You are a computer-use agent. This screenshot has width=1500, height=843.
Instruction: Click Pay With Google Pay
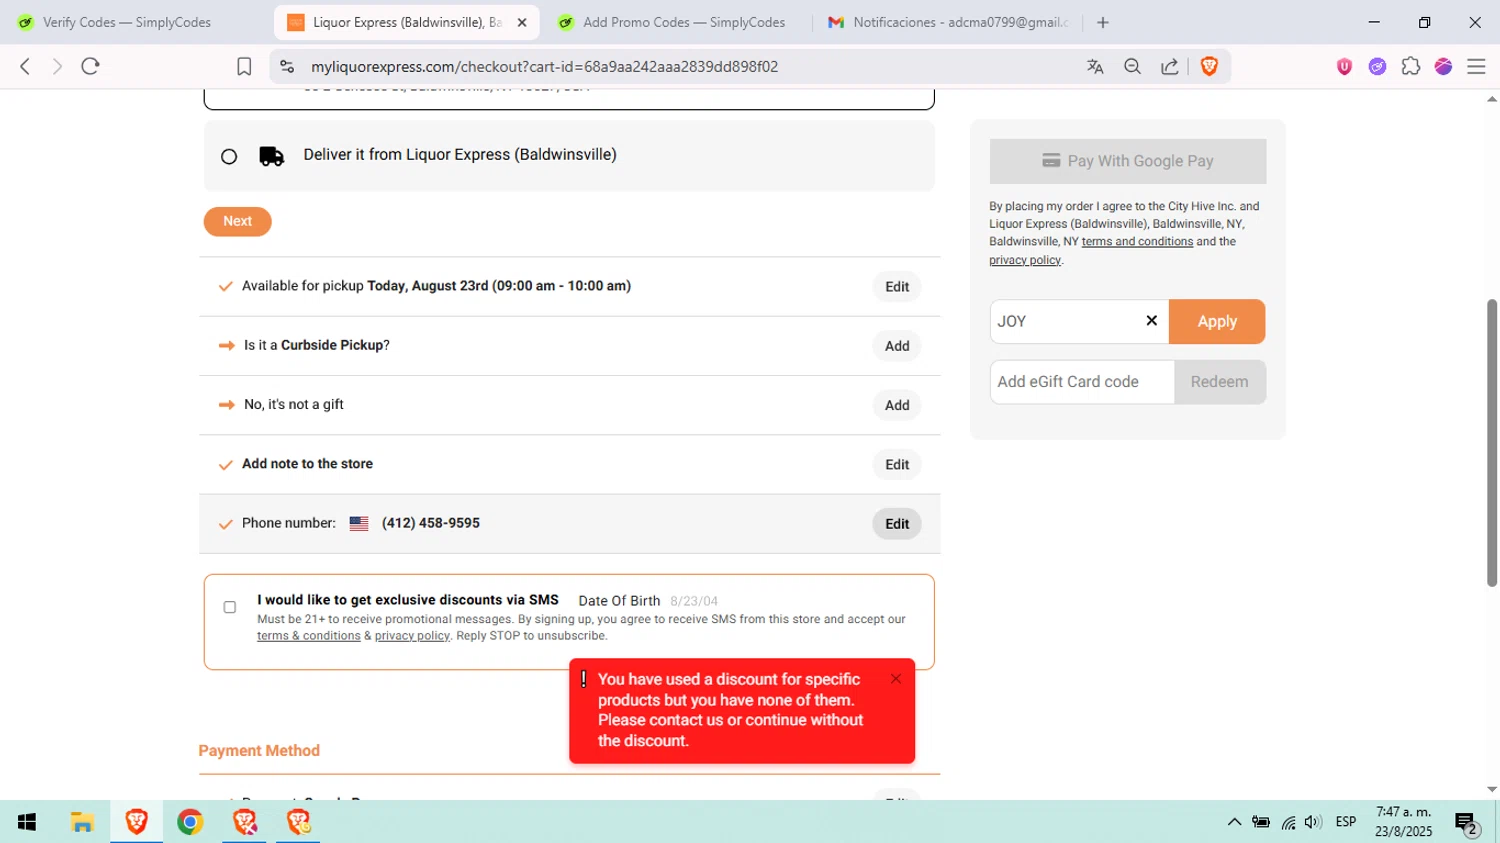point(1127,161)
